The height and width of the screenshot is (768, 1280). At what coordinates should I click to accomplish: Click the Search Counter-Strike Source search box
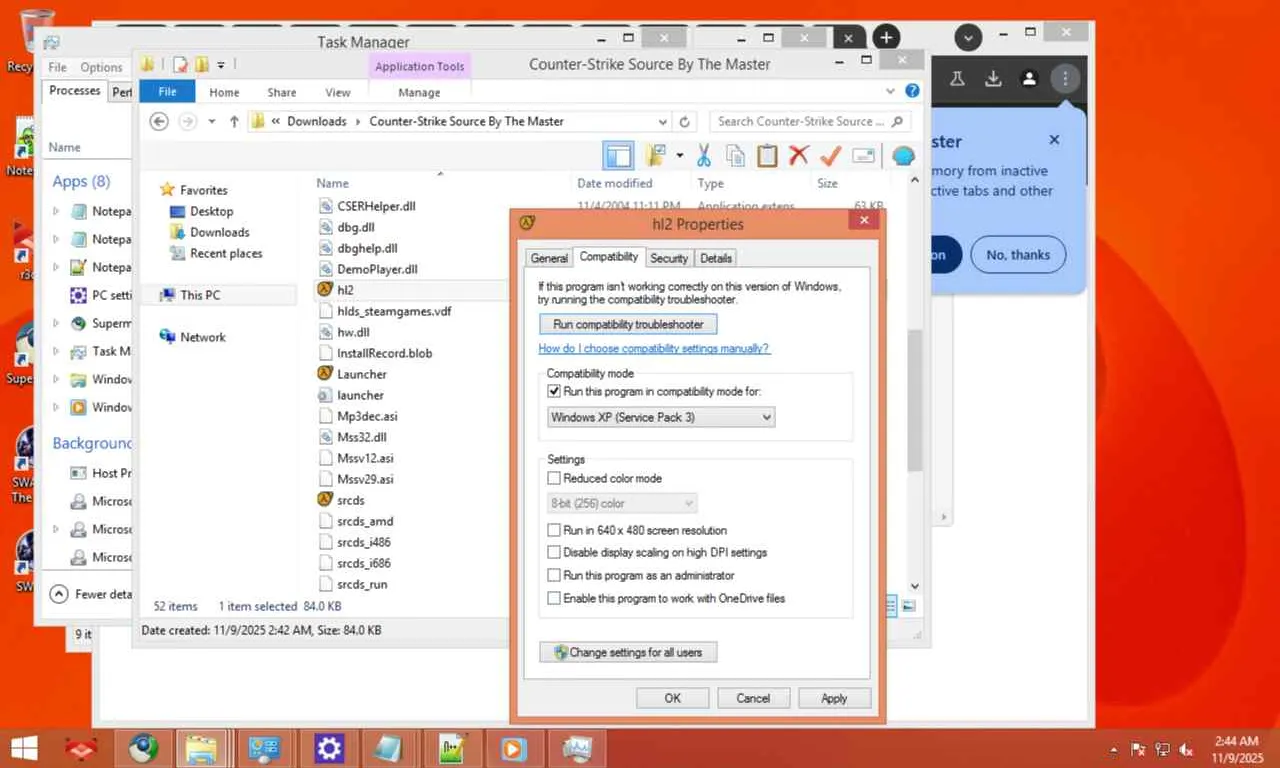point(809,122)
